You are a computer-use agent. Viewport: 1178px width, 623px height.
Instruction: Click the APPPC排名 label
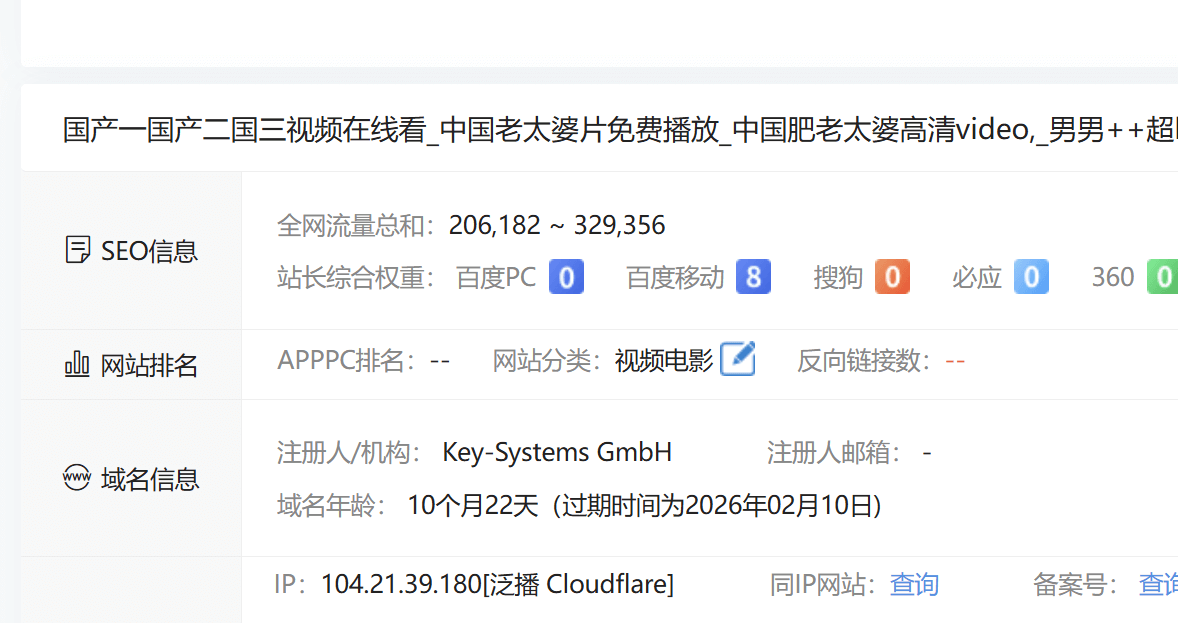tap(347, 361)
